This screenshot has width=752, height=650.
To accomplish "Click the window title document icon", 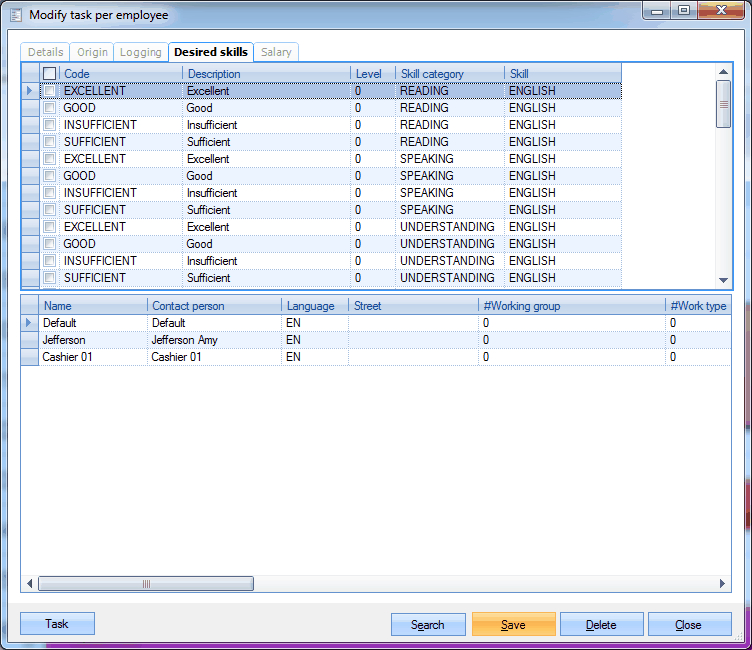I will (x=16, y=15).
